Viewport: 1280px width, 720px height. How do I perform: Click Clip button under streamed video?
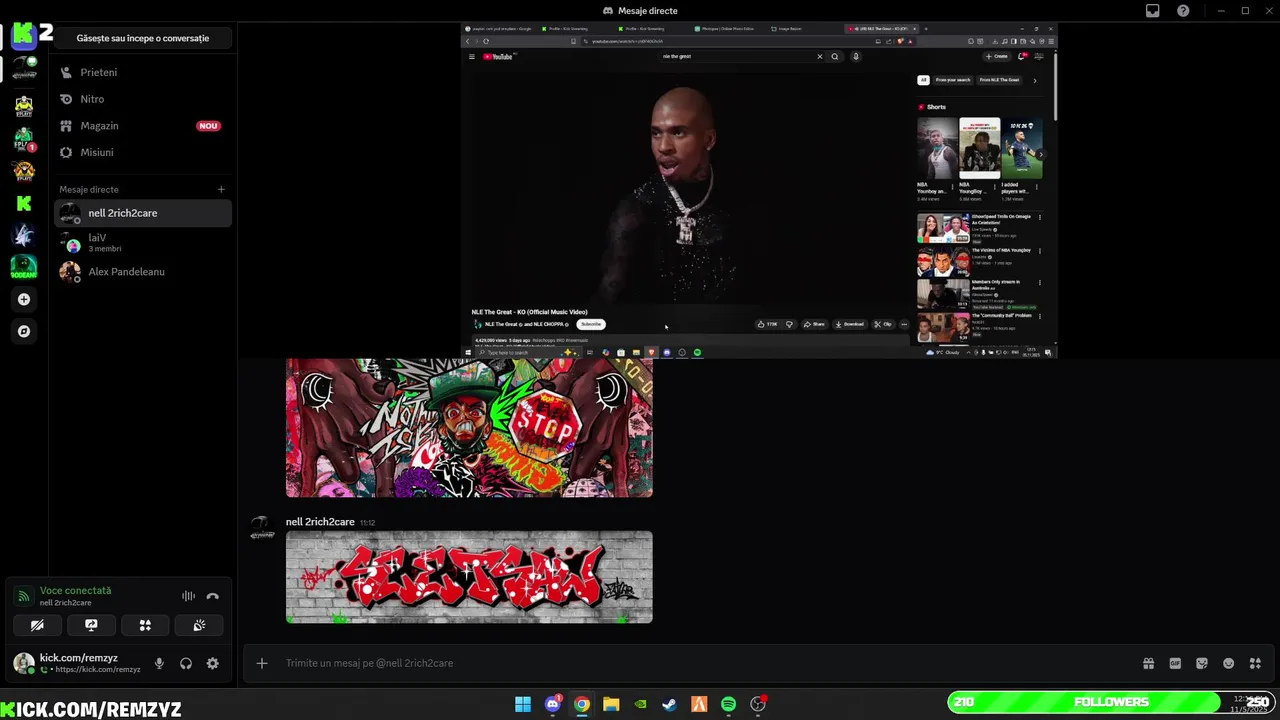(x=883, y=324)
